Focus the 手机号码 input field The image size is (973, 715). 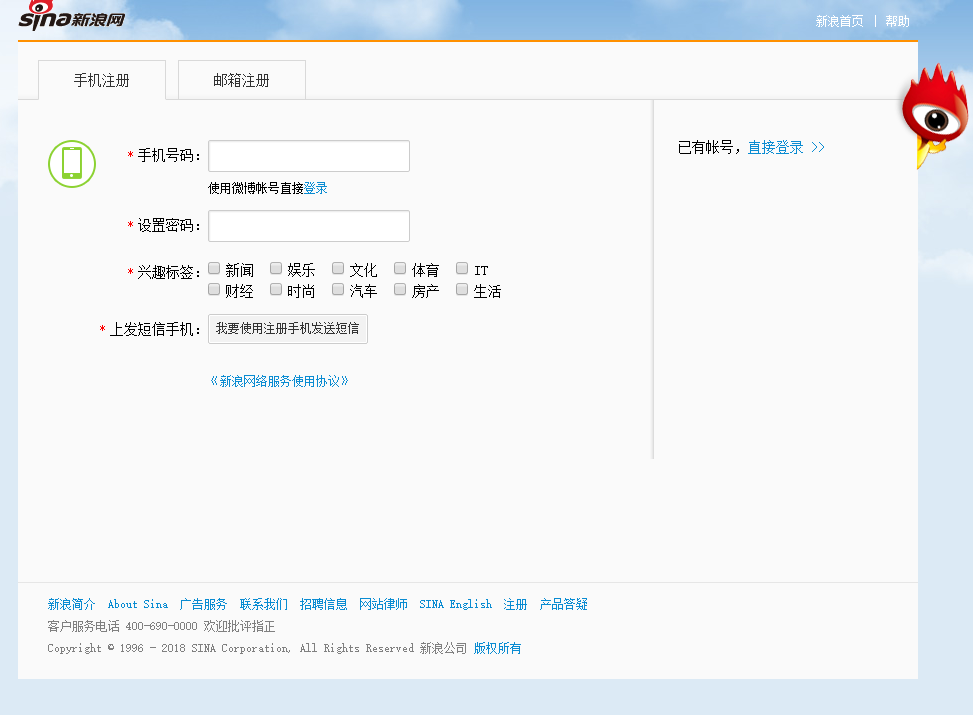(309, 156)
